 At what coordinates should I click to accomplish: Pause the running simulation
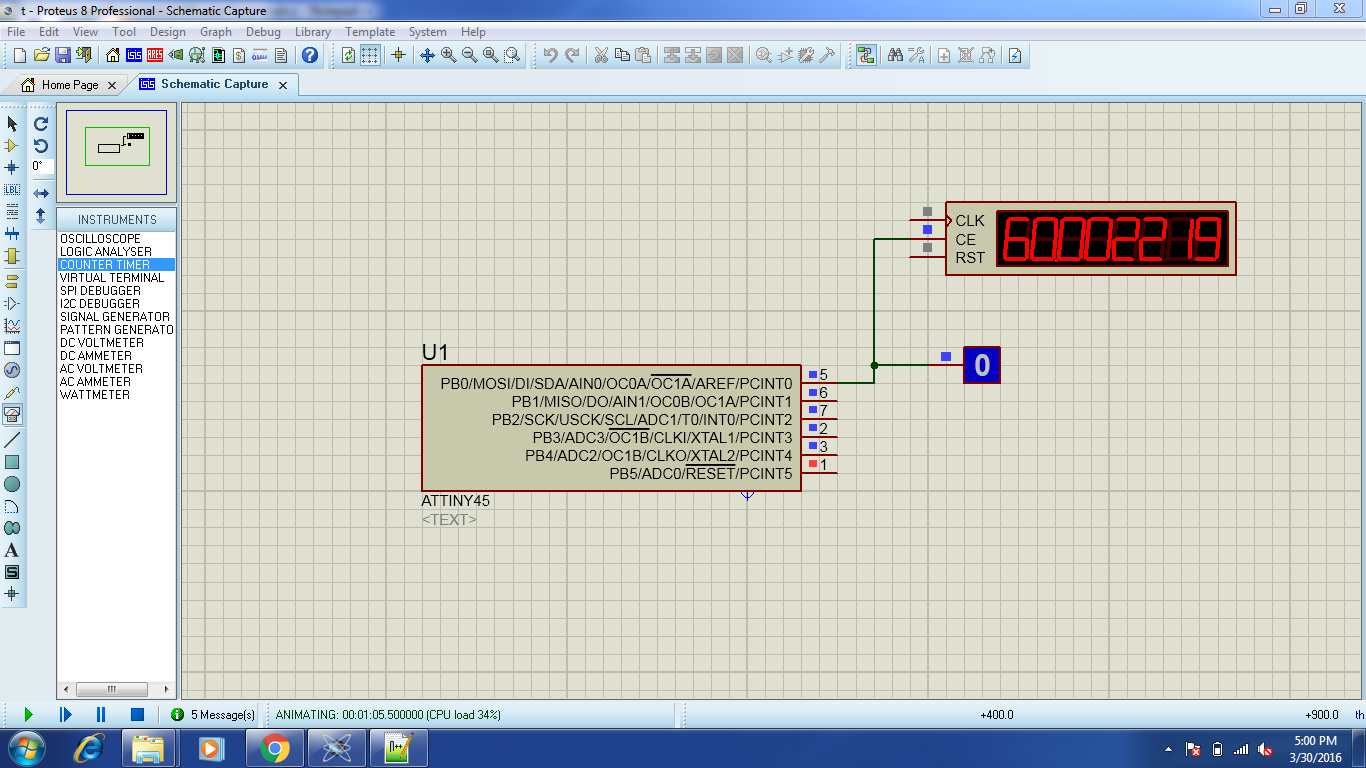pyautogui.click(x=101, y=714)
